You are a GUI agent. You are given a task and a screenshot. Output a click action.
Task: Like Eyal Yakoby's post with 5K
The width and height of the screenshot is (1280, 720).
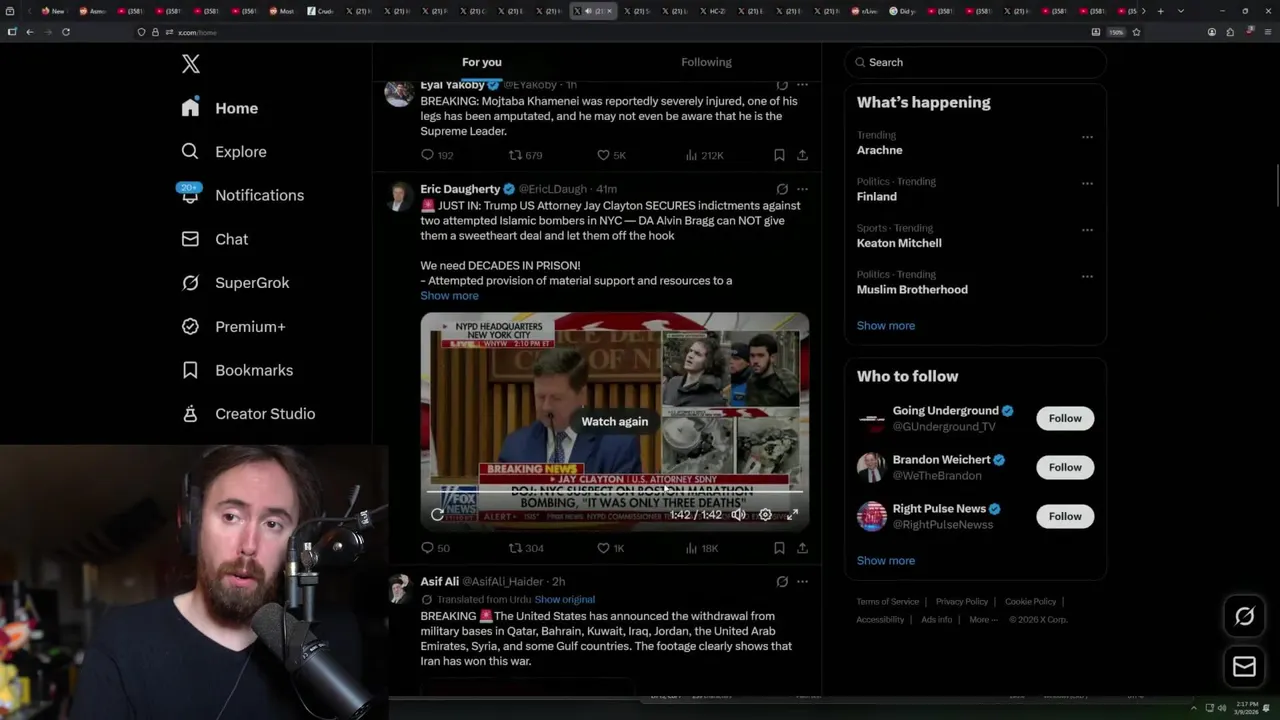pyautogui.click(x=611, y=155)
